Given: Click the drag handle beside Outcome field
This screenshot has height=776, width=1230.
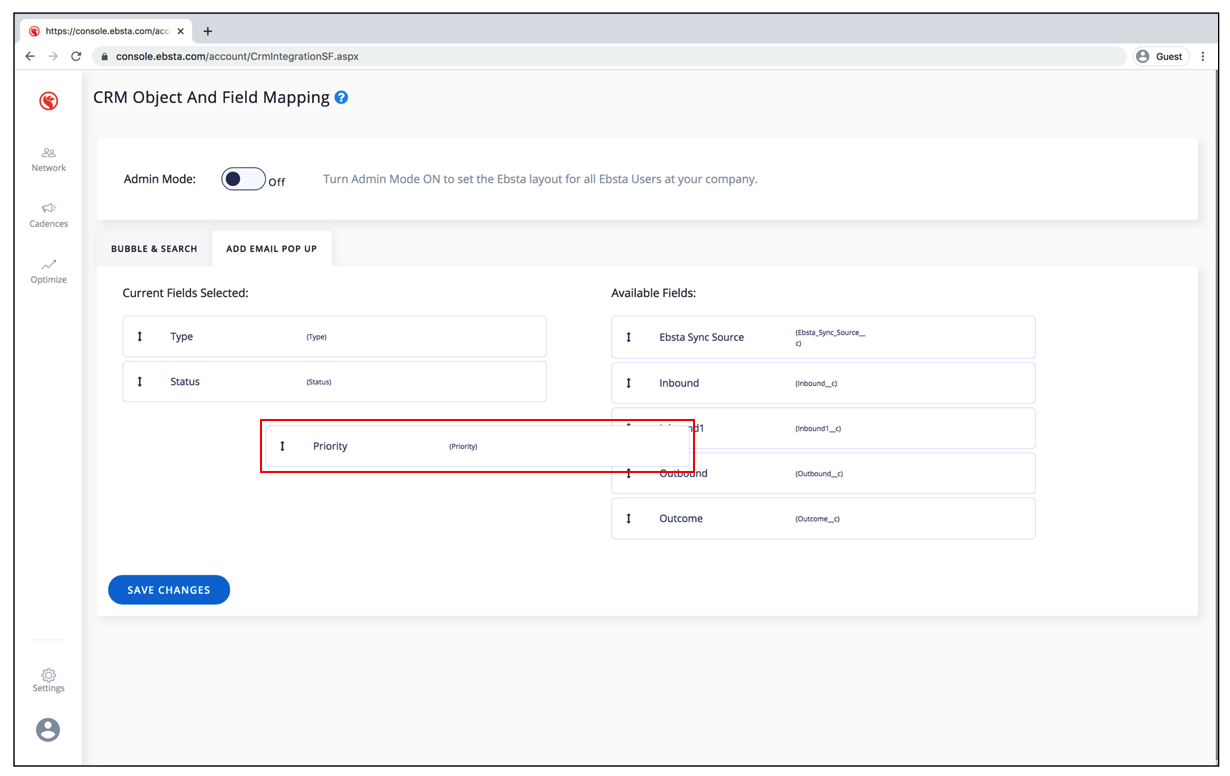Looking at the screenshot, I should click(629, 519).
